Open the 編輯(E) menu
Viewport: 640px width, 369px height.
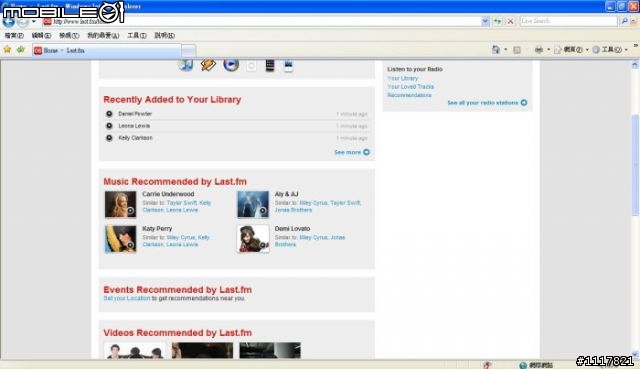coord(41,36)
